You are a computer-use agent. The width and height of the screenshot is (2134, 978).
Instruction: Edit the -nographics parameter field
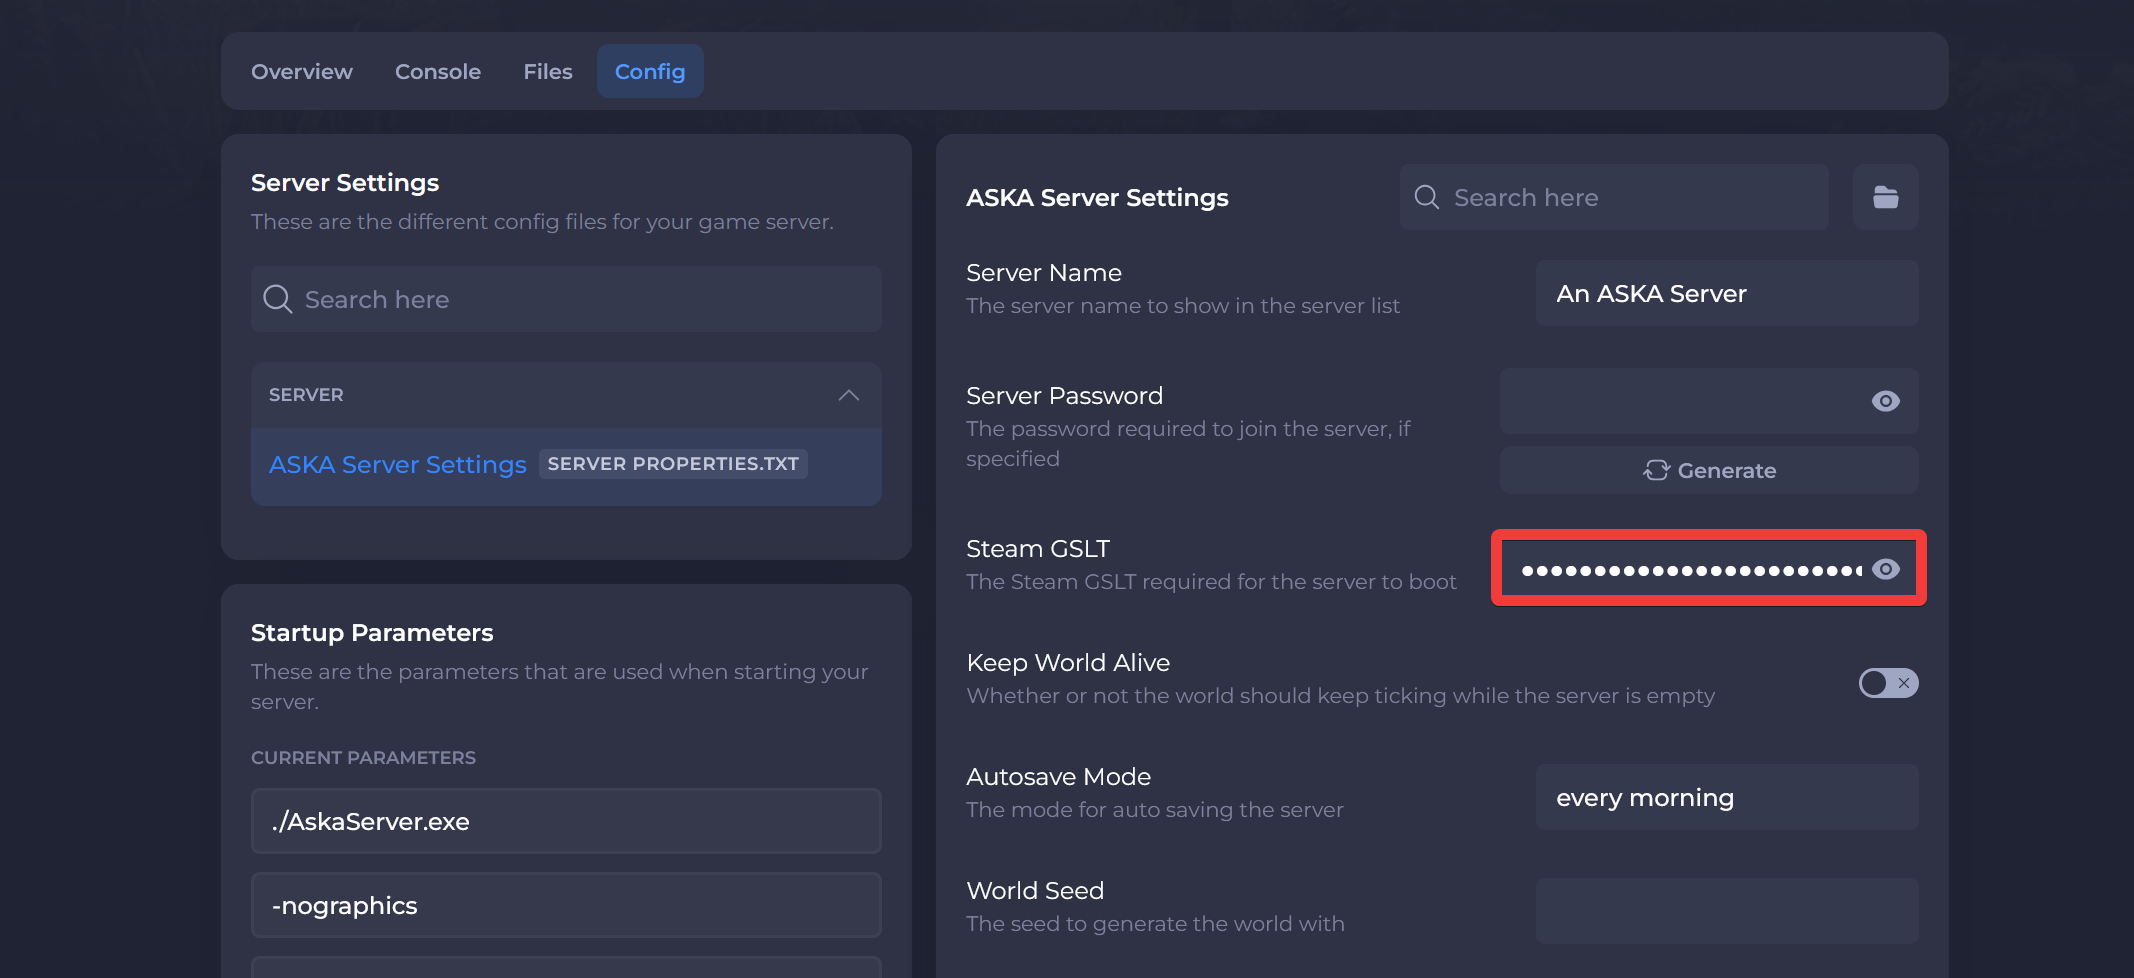[566, 905]
